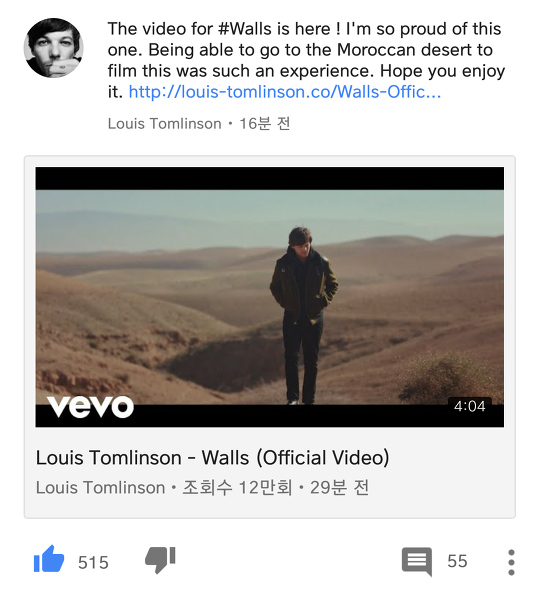Dislike the post with thumbs-down icon
Viewport: 540px width, 603px height.
tap(160, 560)
